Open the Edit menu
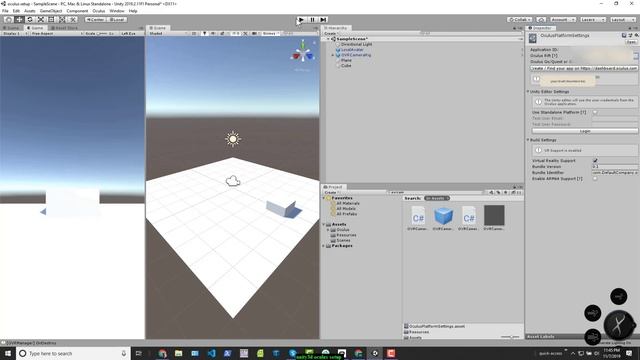The image size is (640, 360). (x=16, y=11)
